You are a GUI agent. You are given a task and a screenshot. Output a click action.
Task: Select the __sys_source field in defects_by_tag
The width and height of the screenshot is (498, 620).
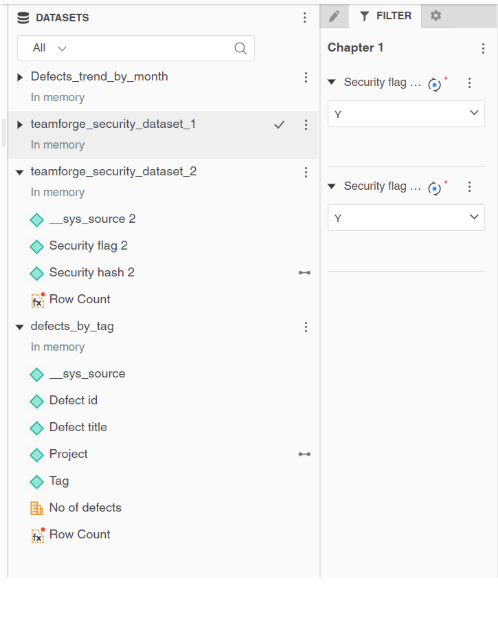(87, 374)
